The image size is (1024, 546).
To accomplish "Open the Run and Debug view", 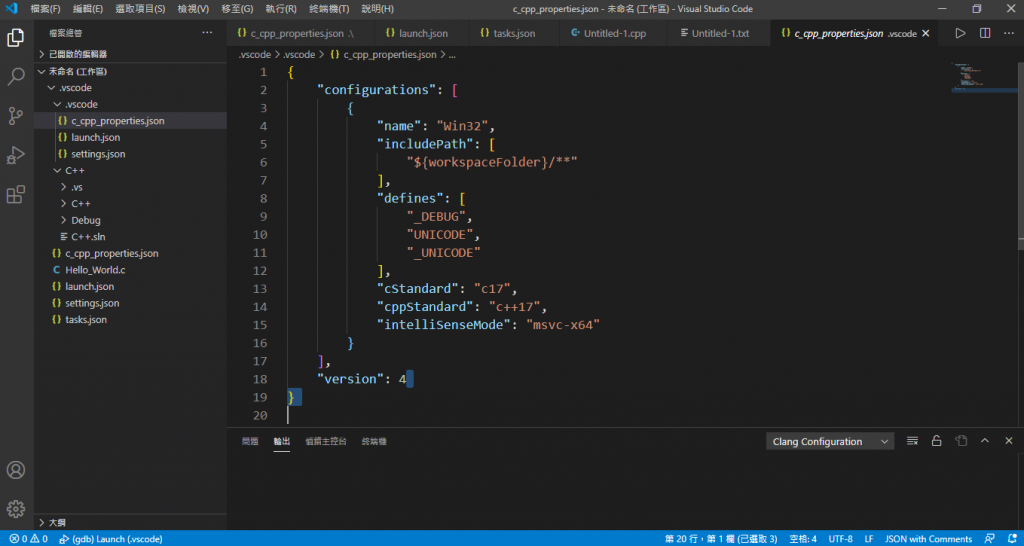I will coord(16,155).
